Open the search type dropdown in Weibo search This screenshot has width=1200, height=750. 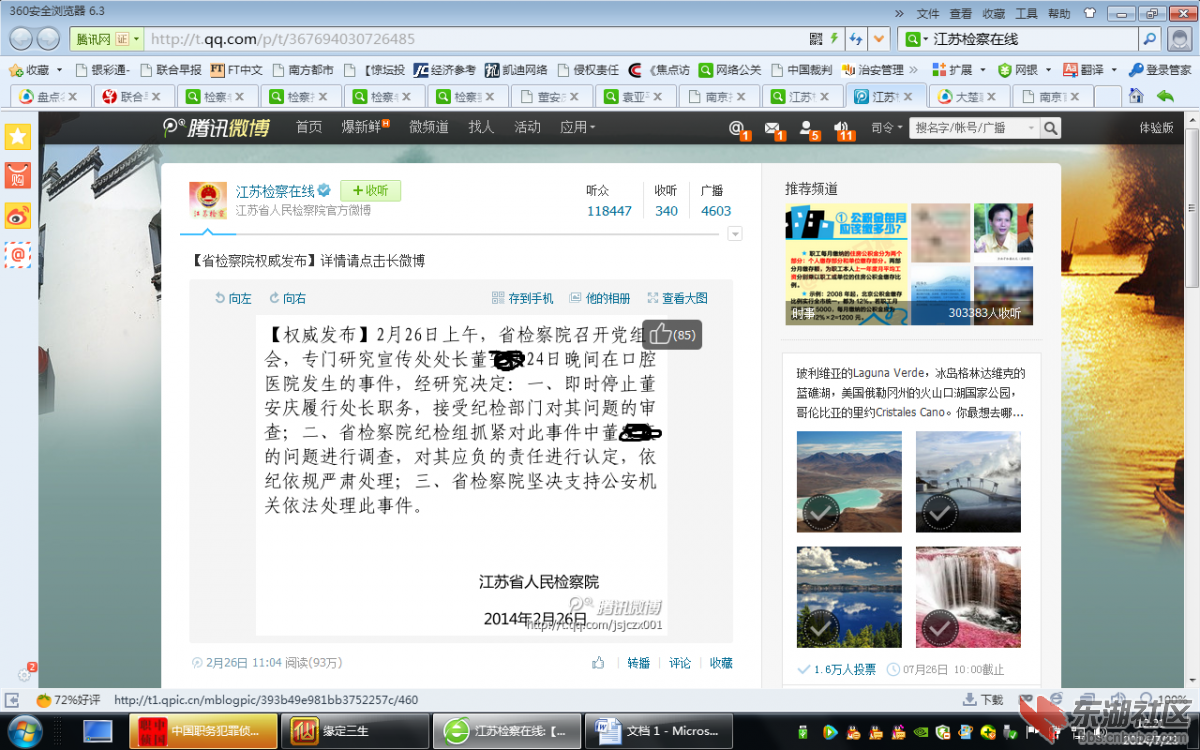click(1029, 128)
